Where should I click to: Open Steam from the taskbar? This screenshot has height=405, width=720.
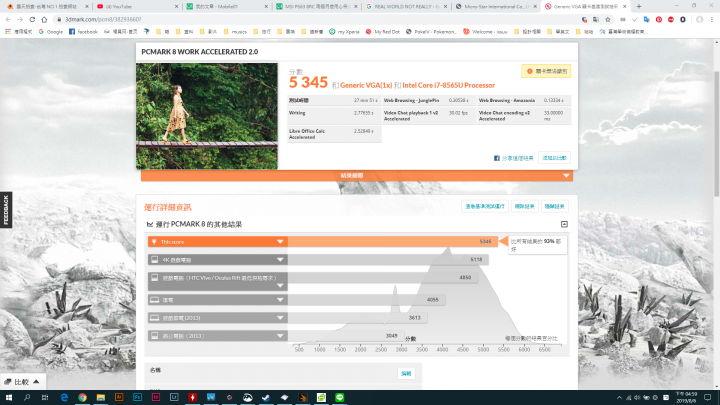click(266, 397)
